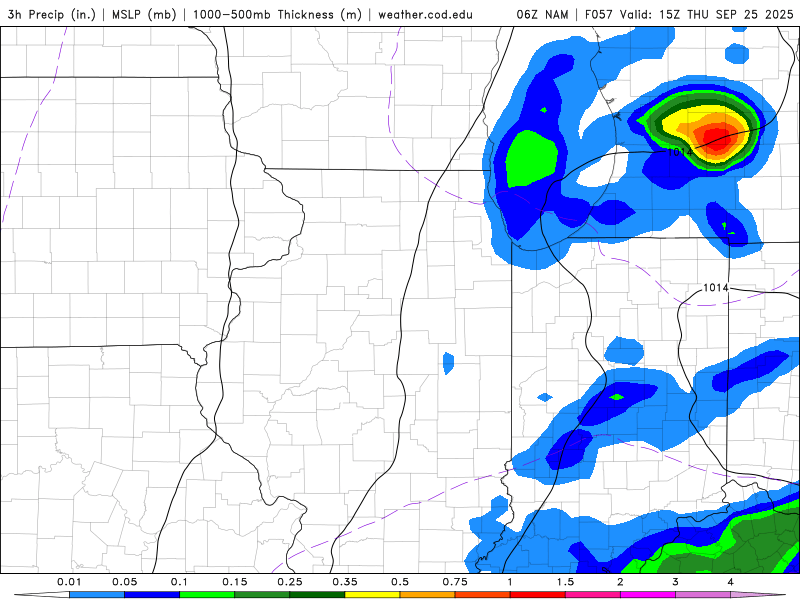The image size is (800, 600).
Task: Click the "3h Precip (in.)" title text
Action: [x=52, y=14]
